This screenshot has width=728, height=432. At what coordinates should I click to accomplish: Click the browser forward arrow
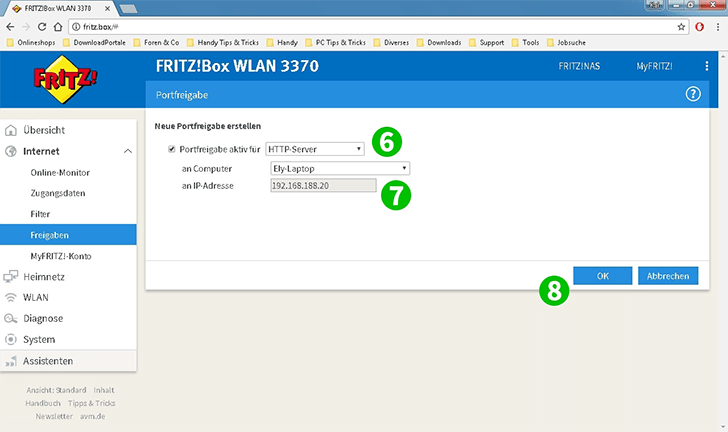point(26,27)
